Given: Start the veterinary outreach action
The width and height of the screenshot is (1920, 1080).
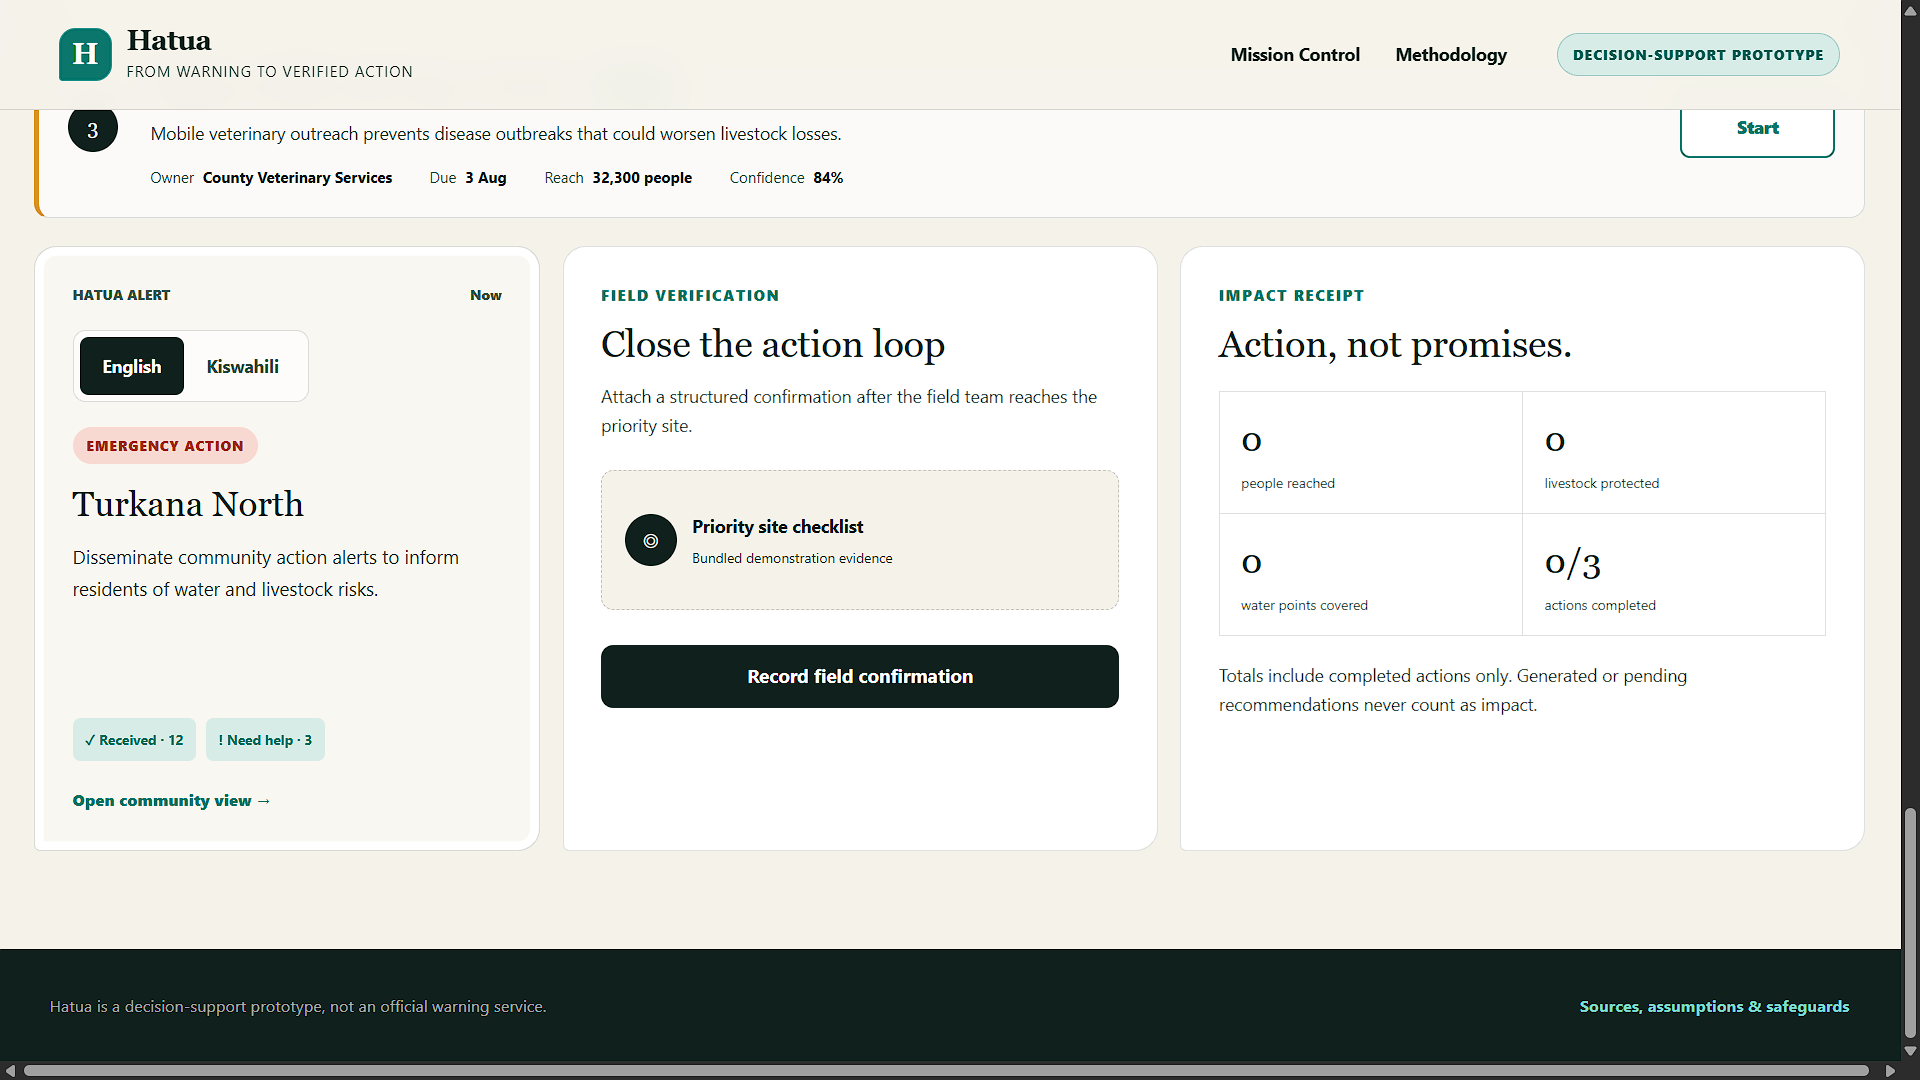Looking at the screenshot, I should pyautogui.click(x=1757, y=130).
